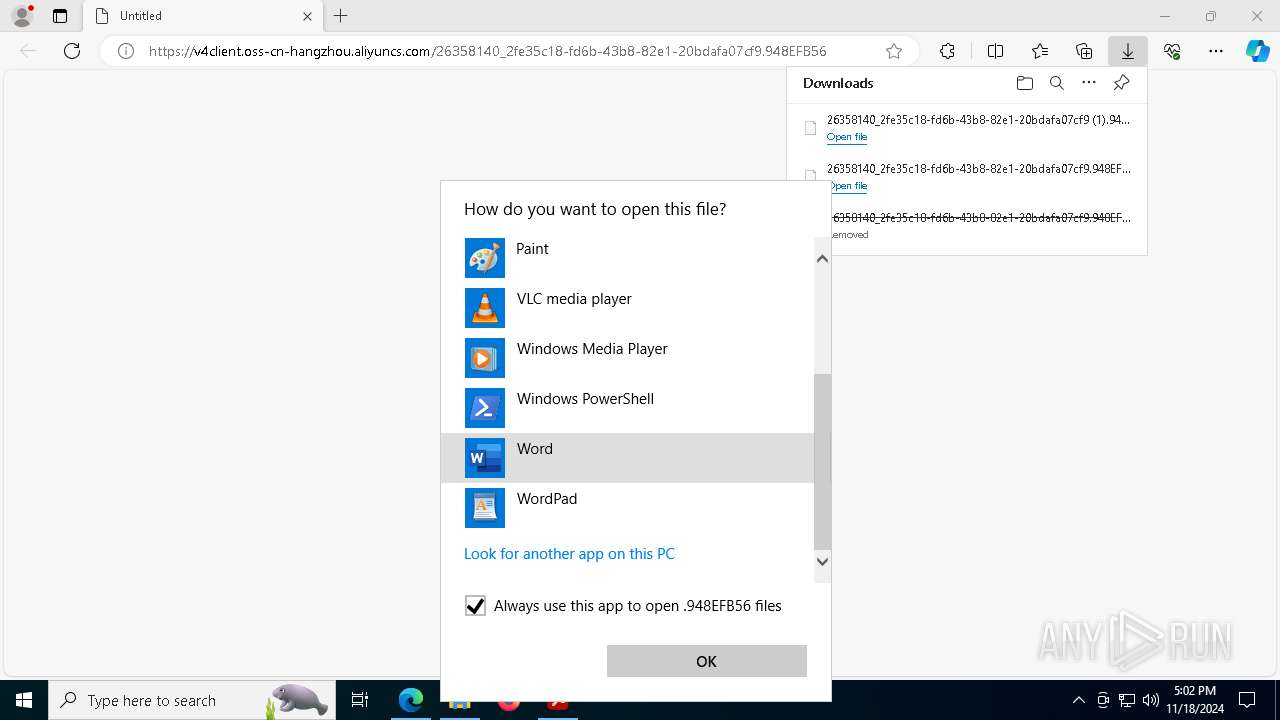Click scroll-up arrow of app list
This screenshot has width=1280, height=720.
822,259
